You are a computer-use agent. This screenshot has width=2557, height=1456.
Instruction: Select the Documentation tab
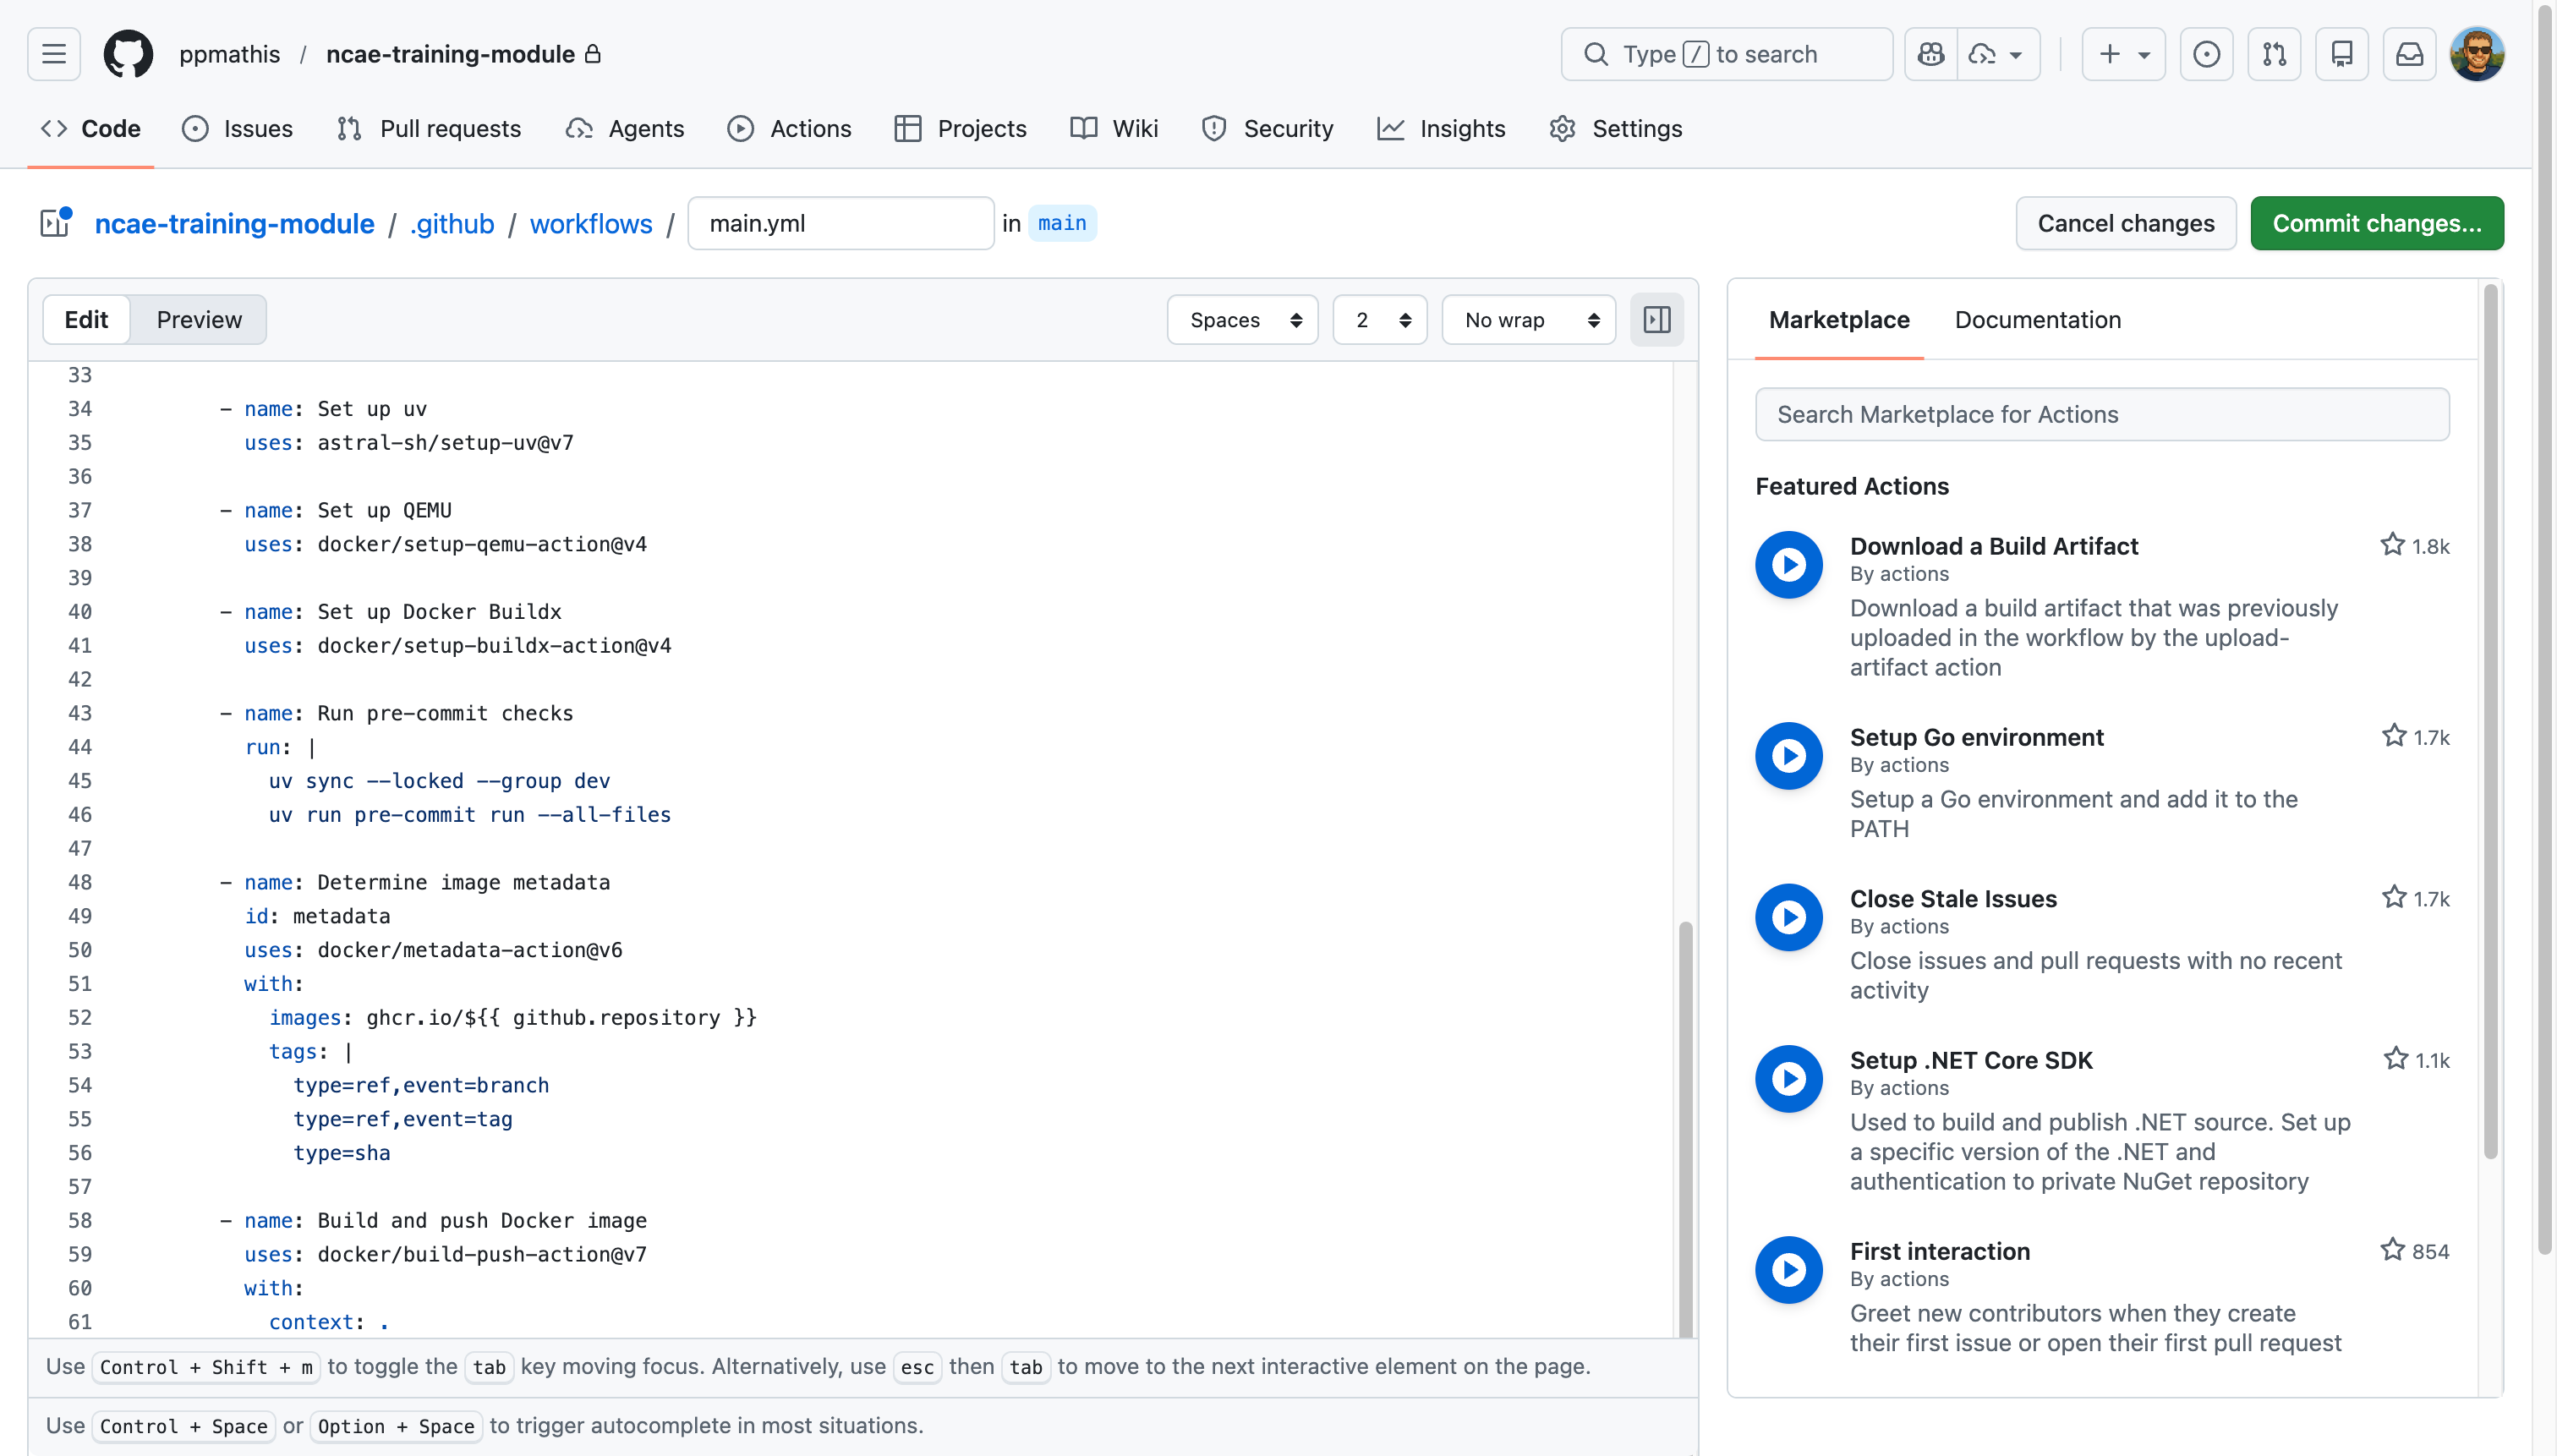pyautogui.click(x=2037, y=320)
